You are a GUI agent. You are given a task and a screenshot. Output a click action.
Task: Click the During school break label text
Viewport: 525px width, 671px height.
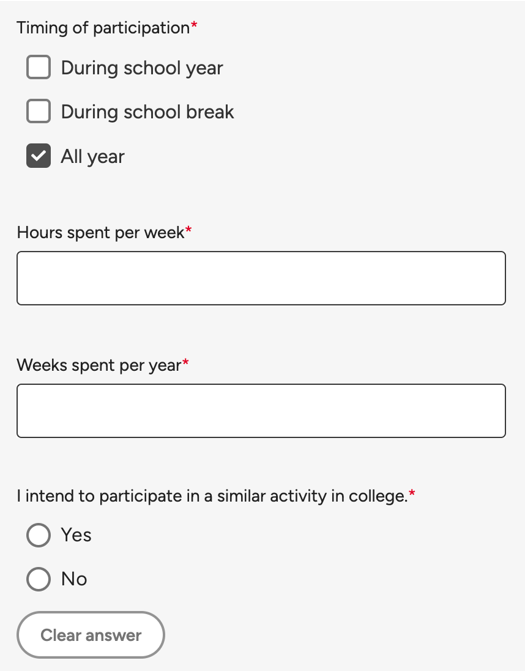tap(148, 112)
